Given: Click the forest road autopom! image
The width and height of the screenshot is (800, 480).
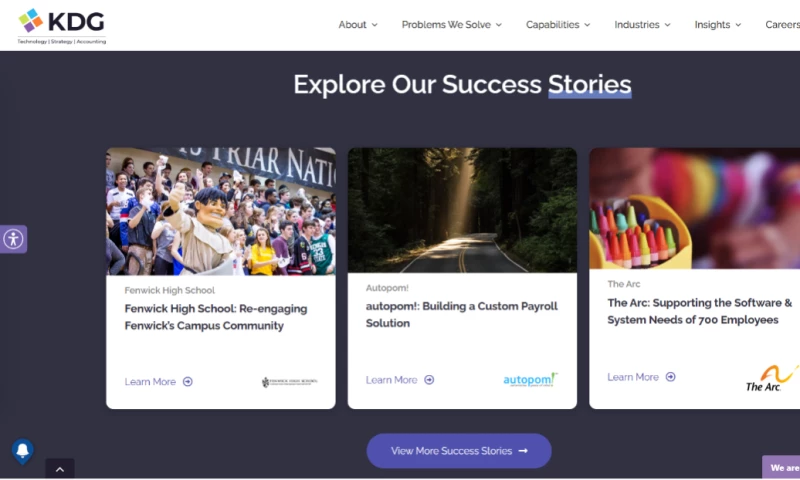Looking at the screenshot, I should pos(462,210).
